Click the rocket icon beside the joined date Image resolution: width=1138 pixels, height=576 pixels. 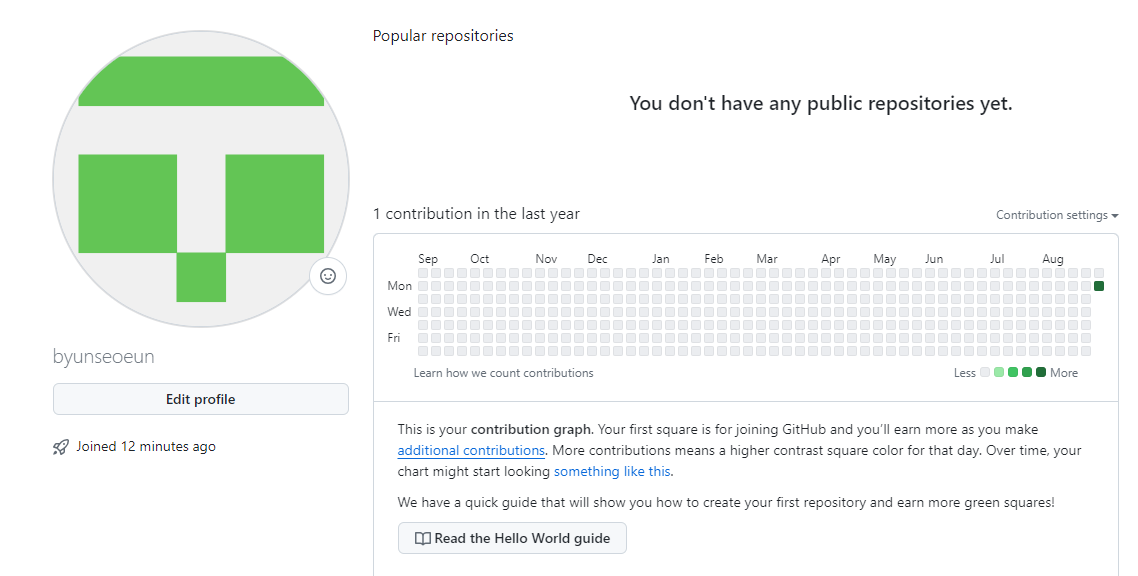(61, 447)
